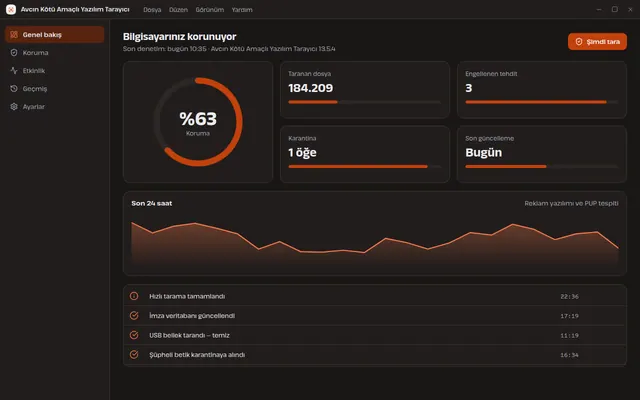This screenshot has width=640, height=400.
Task: Click the Taranan dosya progress bar
Action: point(364,102)
